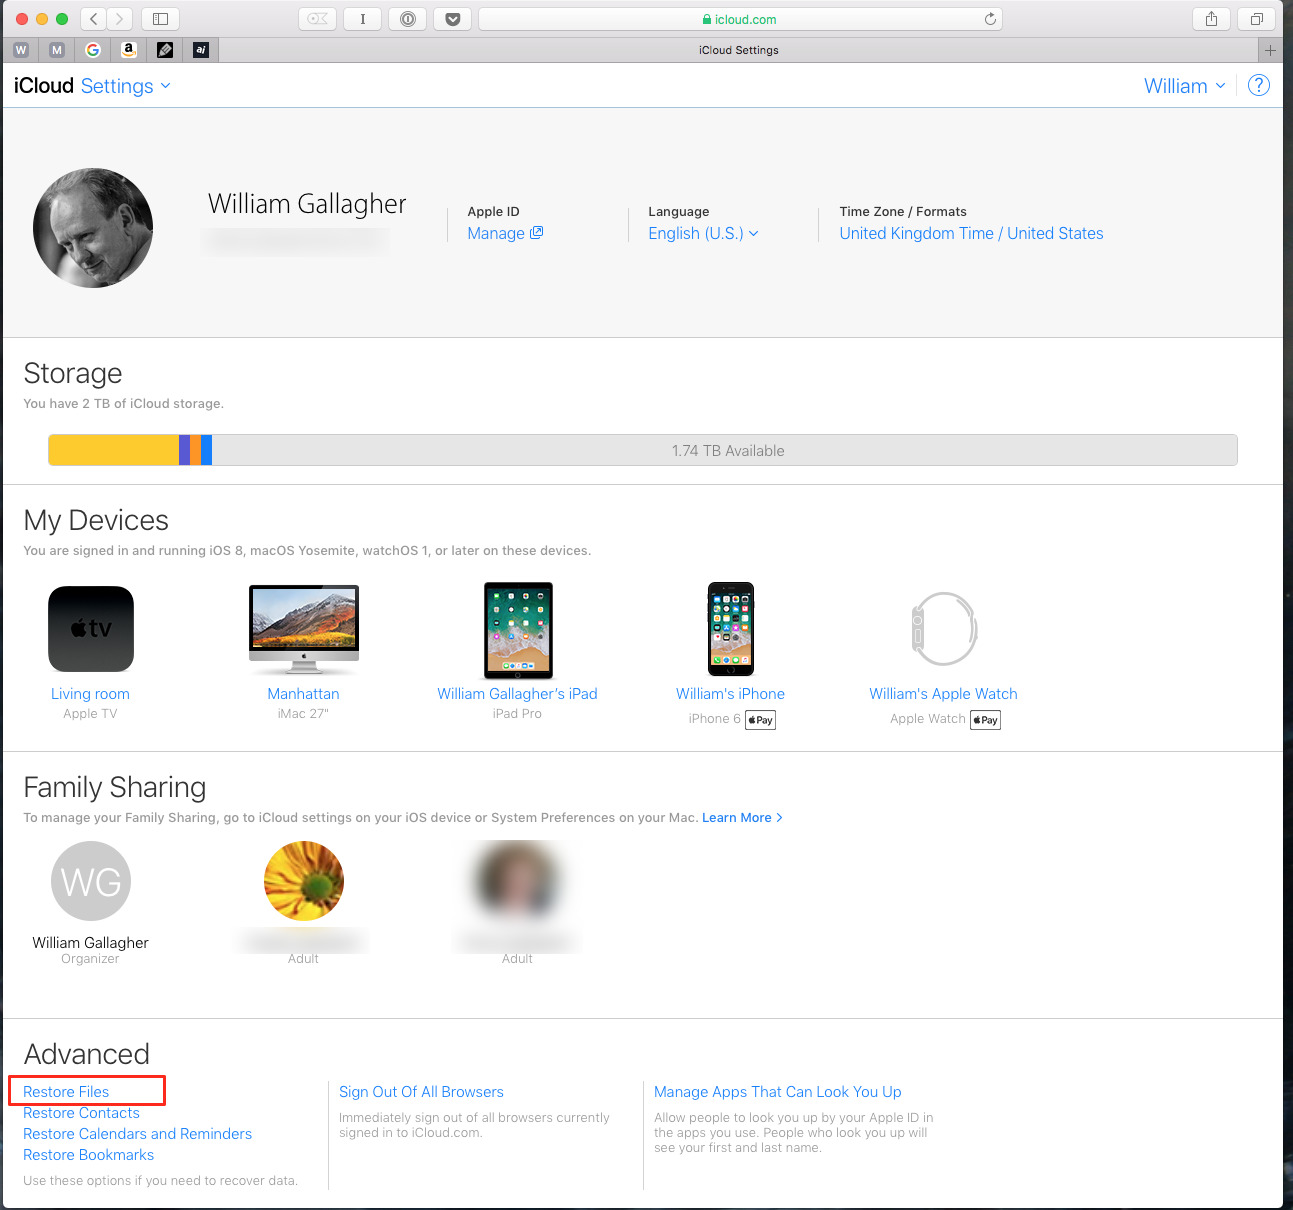Toggle the Safari sidebar button

[x=160, y=19]
